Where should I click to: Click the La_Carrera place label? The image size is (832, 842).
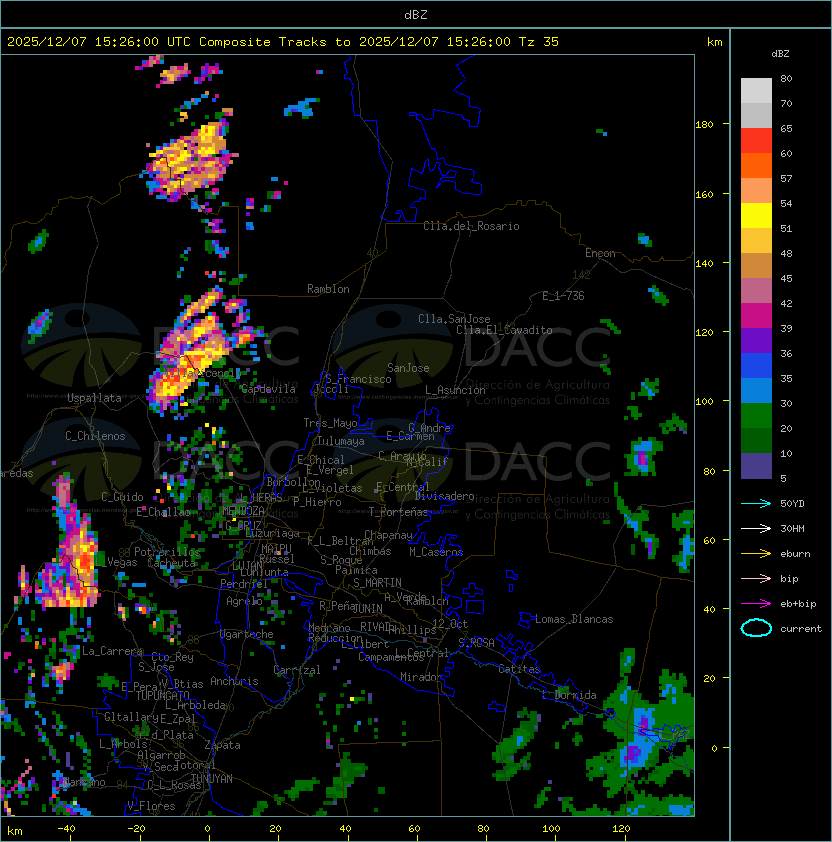click(112, 651)
